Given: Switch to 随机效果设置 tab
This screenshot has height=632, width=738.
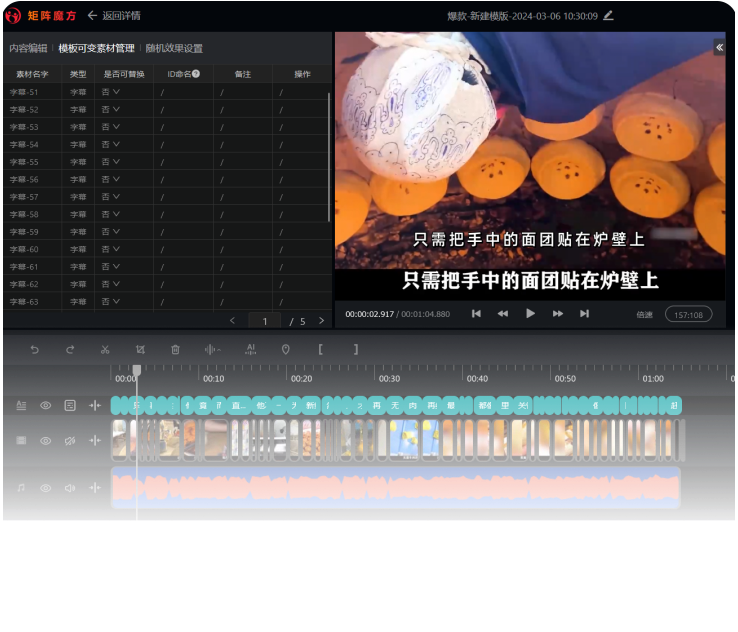Looking at the screenshot, I should coord(174,48).
